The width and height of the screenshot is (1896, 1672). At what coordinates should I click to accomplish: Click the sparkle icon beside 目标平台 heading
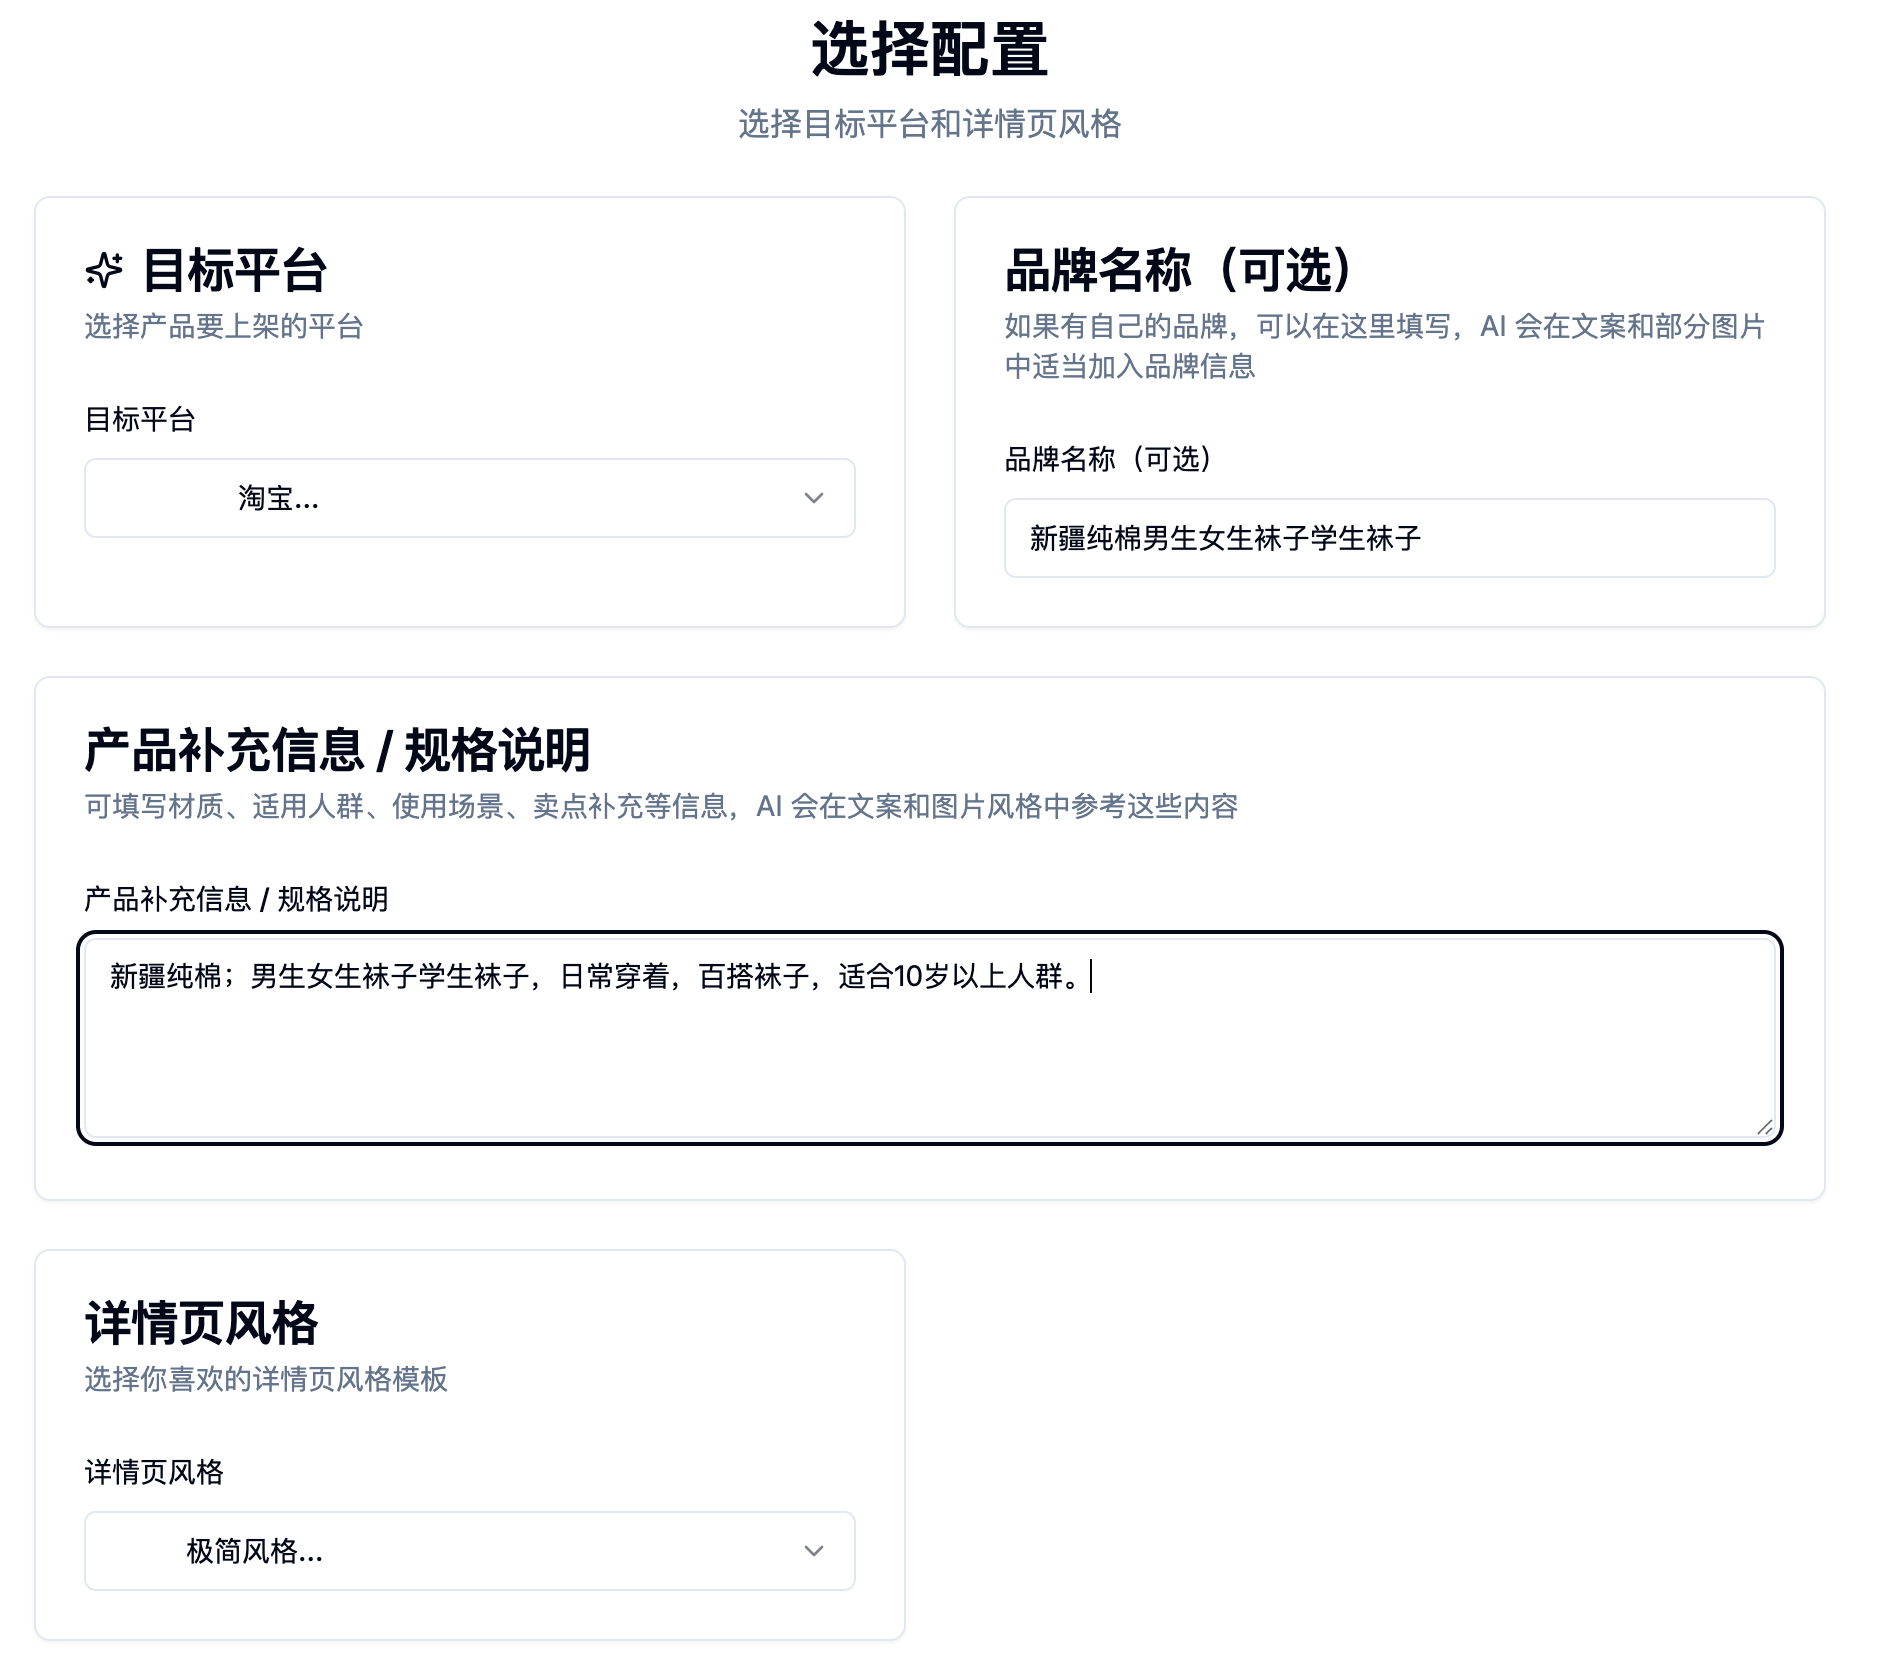[x=104, y=270]
